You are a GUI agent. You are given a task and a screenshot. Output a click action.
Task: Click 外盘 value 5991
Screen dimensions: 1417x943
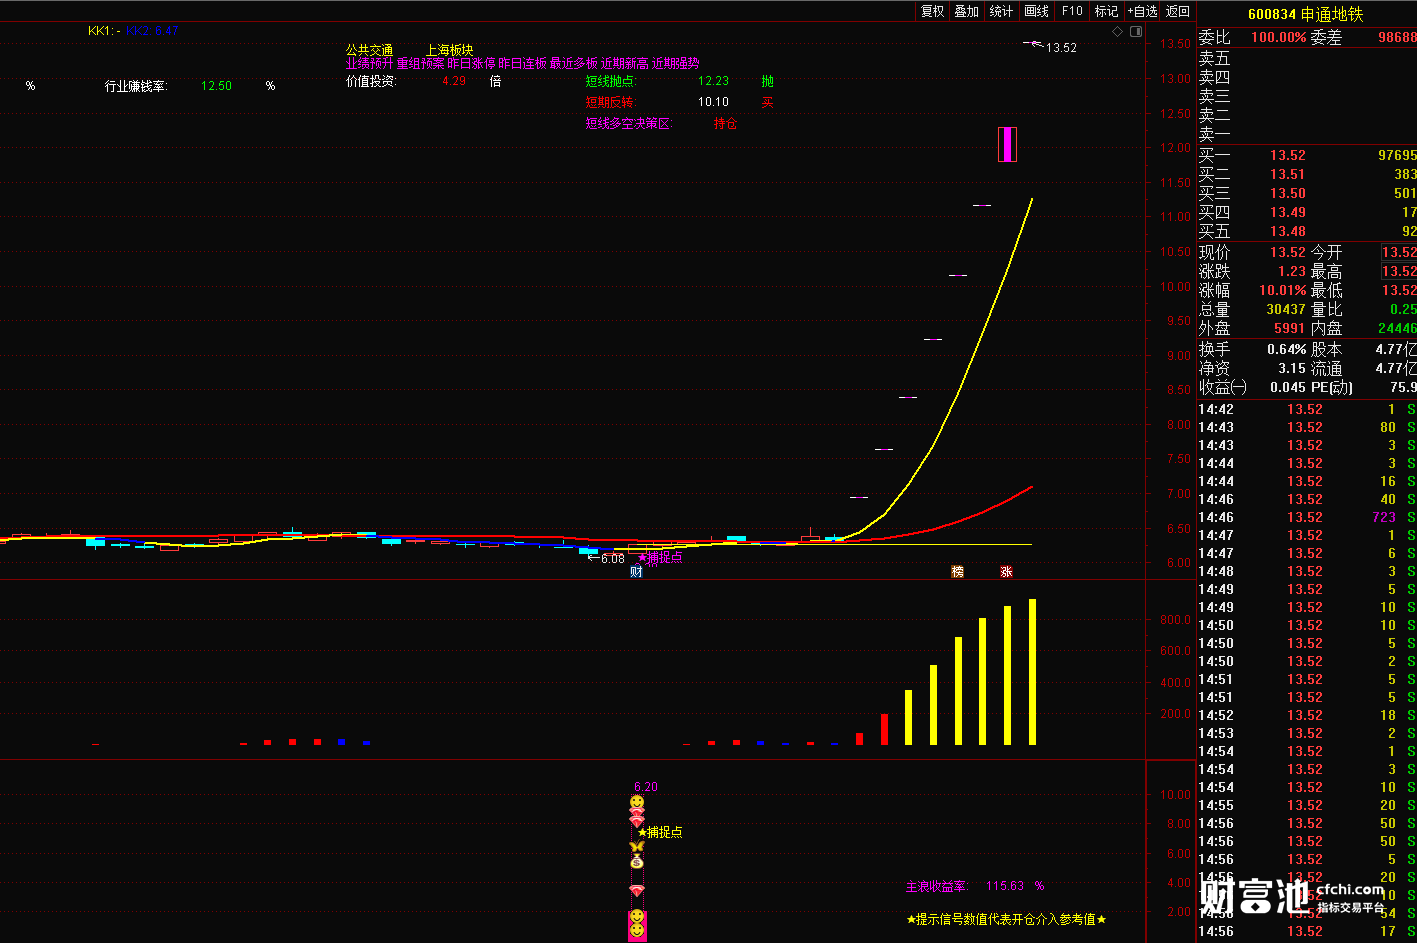[1290, 328]
